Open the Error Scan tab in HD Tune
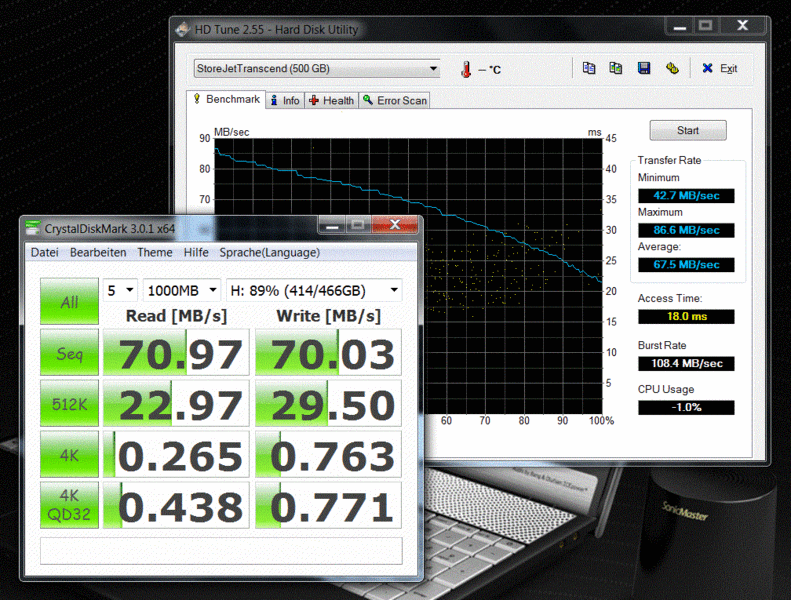 tap(395, 101)
